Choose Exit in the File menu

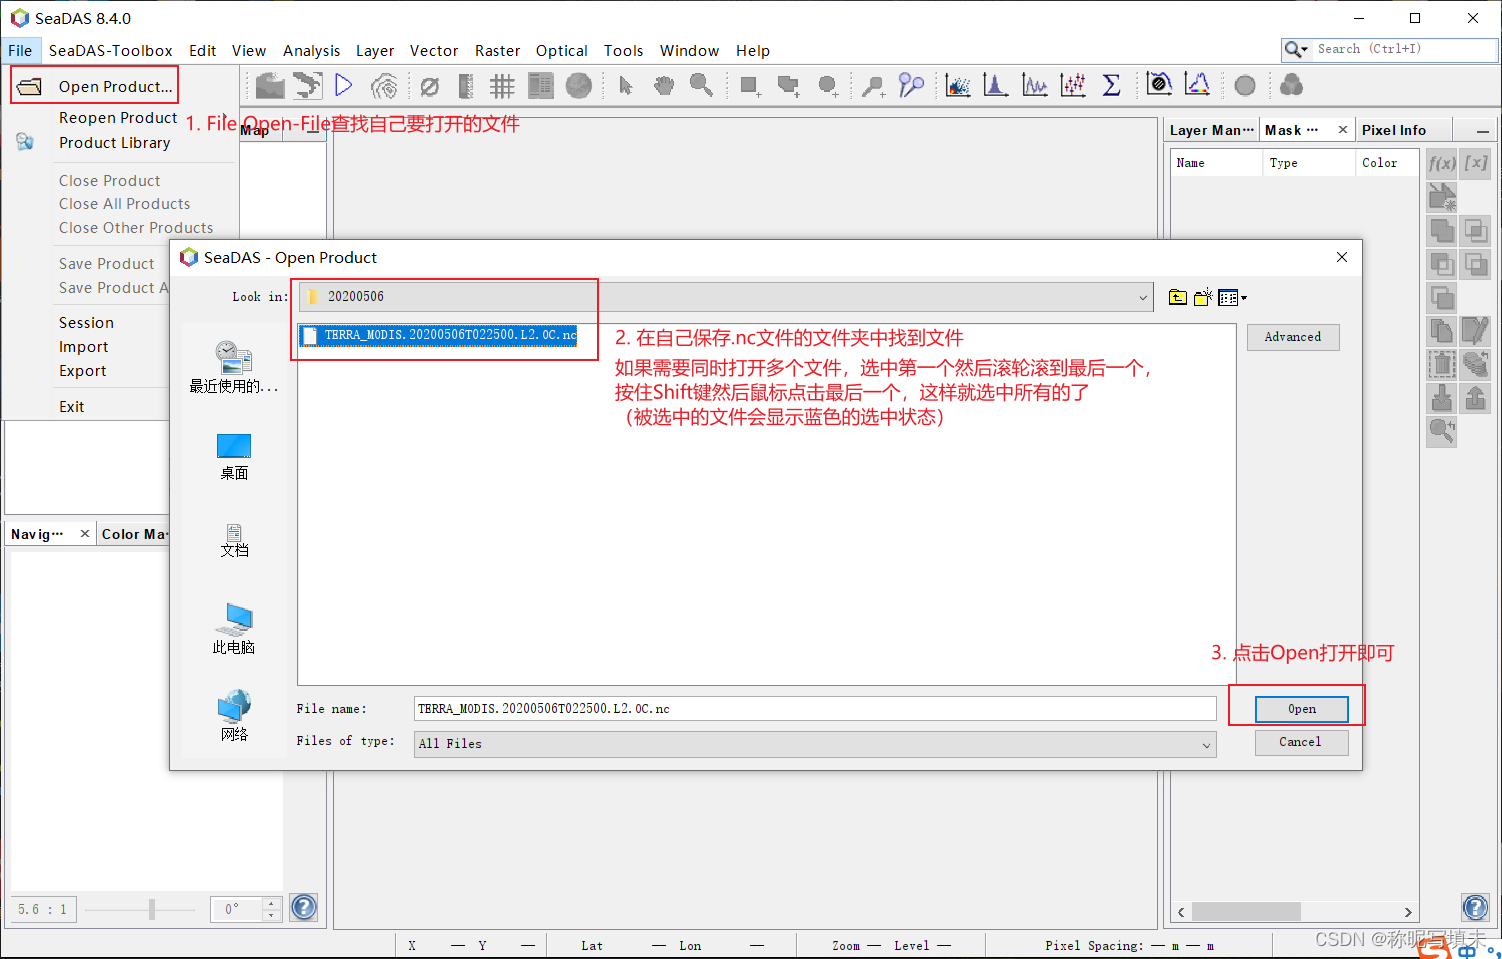(71, 407)
